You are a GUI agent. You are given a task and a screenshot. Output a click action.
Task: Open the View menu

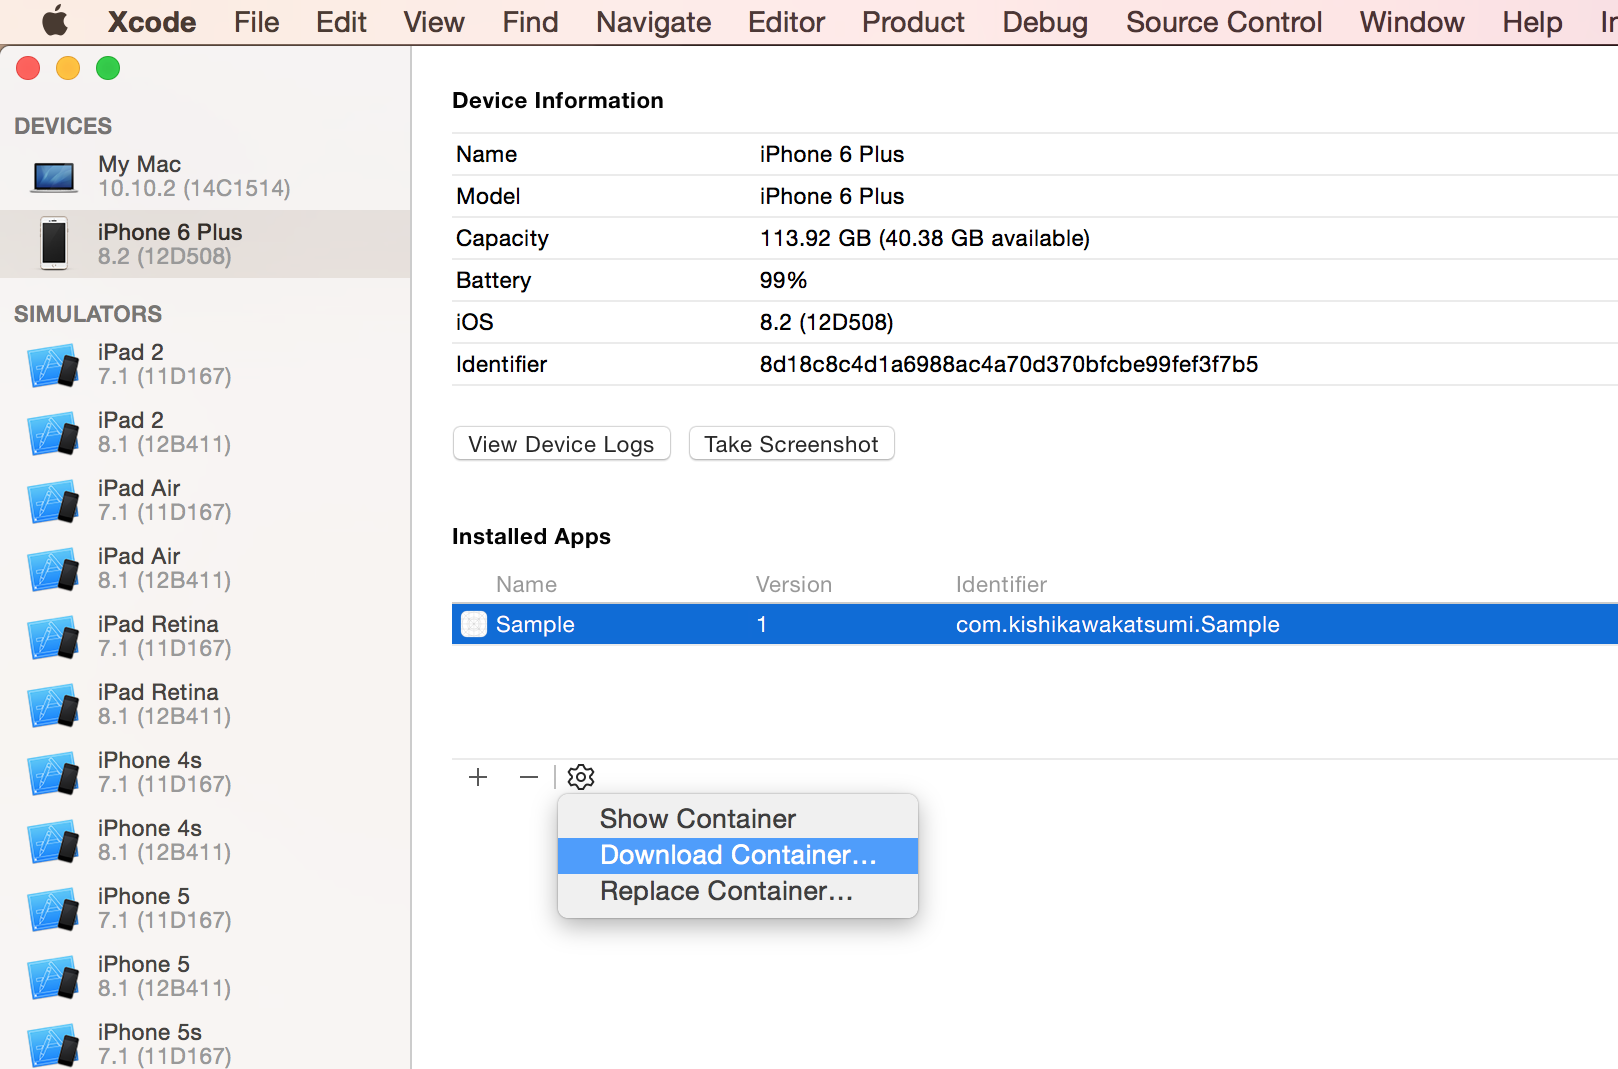[x=434, y=22]
